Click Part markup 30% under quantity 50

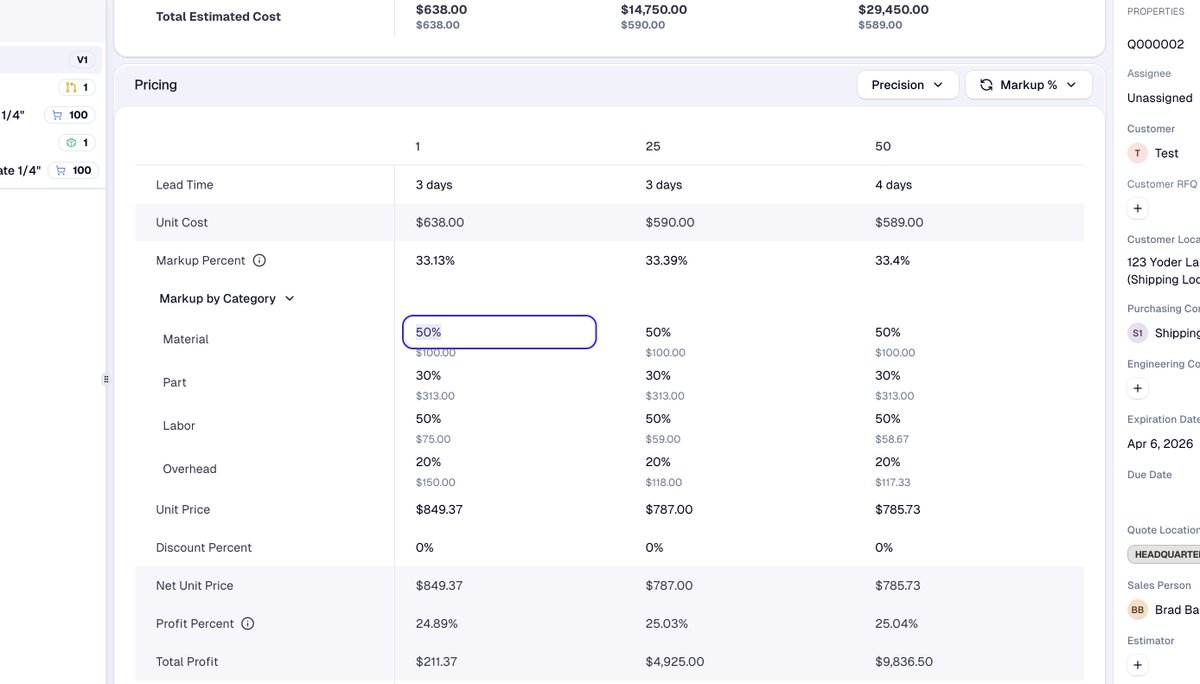pos(888,376)
